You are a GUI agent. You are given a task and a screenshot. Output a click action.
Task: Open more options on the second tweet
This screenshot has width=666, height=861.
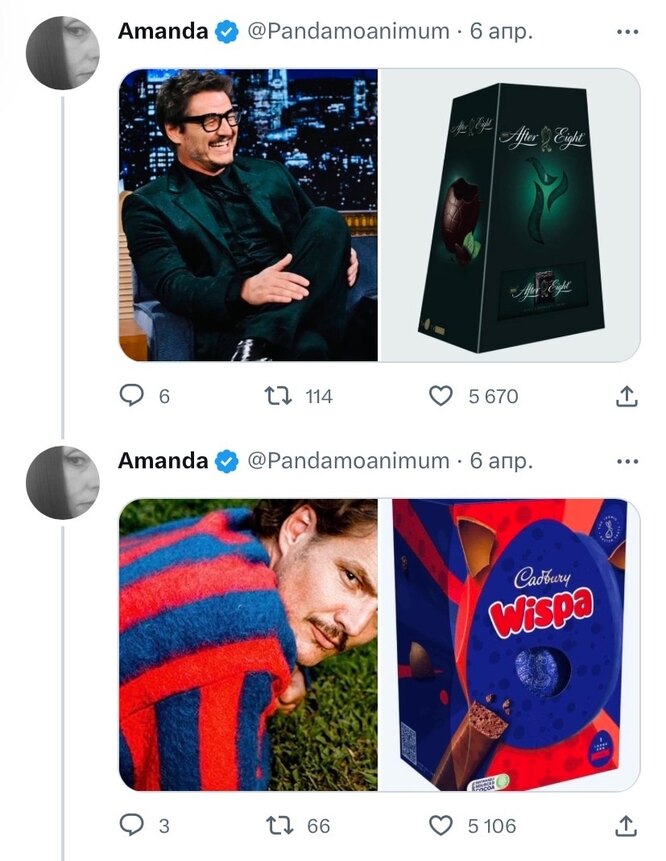tap(627, 461)
